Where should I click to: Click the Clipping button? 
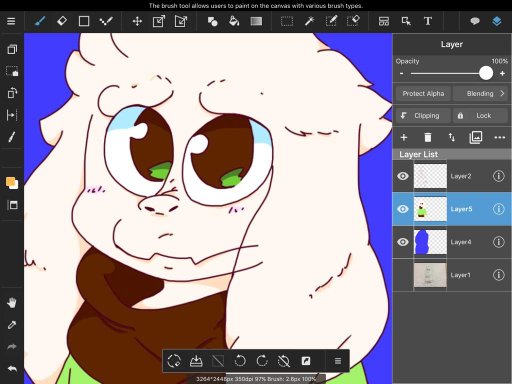pyautogui.click(x=423, y=116)
